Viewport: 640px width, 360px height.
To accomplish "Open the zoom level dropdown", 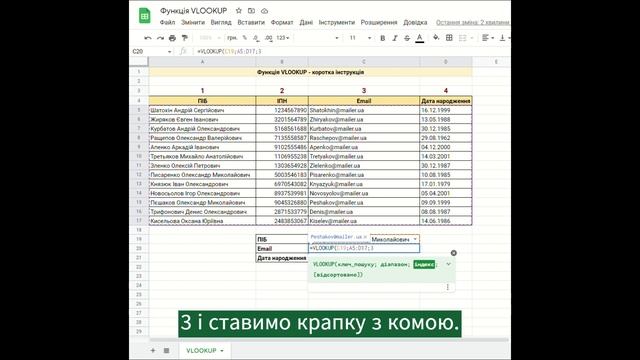I will coord(209,38).
